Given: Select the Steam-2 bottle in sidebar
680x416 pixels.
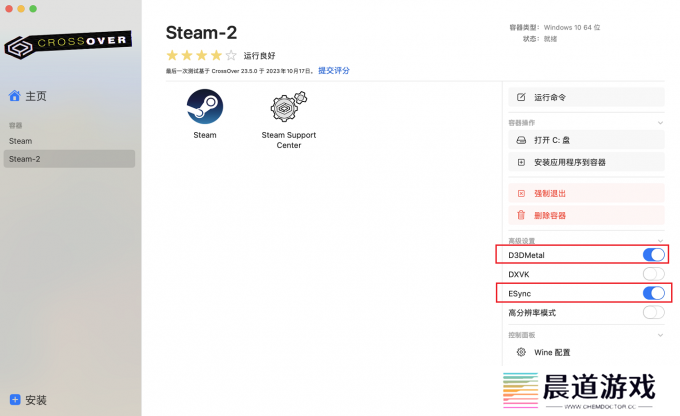Looking at the screenshot, I should [69, 159].
